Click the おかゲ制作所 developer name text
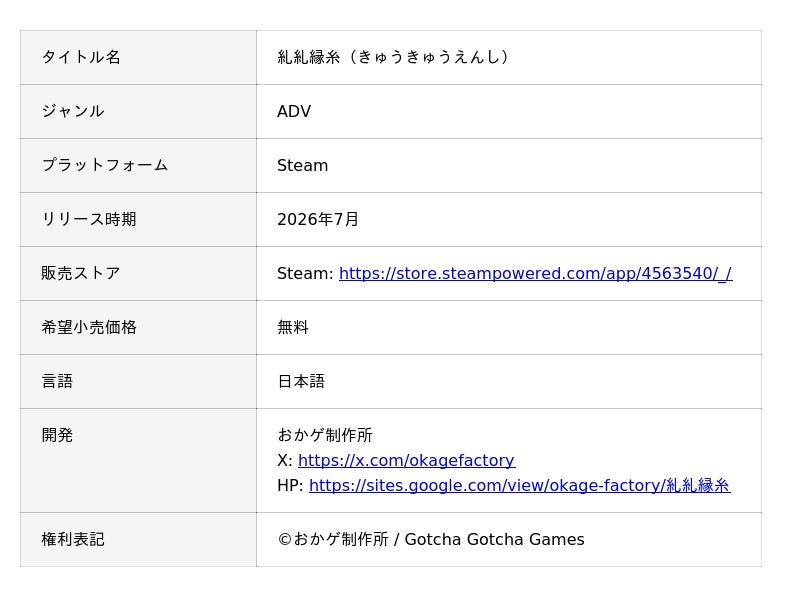Viewport: 800px width, 597px height. point(325,435)
